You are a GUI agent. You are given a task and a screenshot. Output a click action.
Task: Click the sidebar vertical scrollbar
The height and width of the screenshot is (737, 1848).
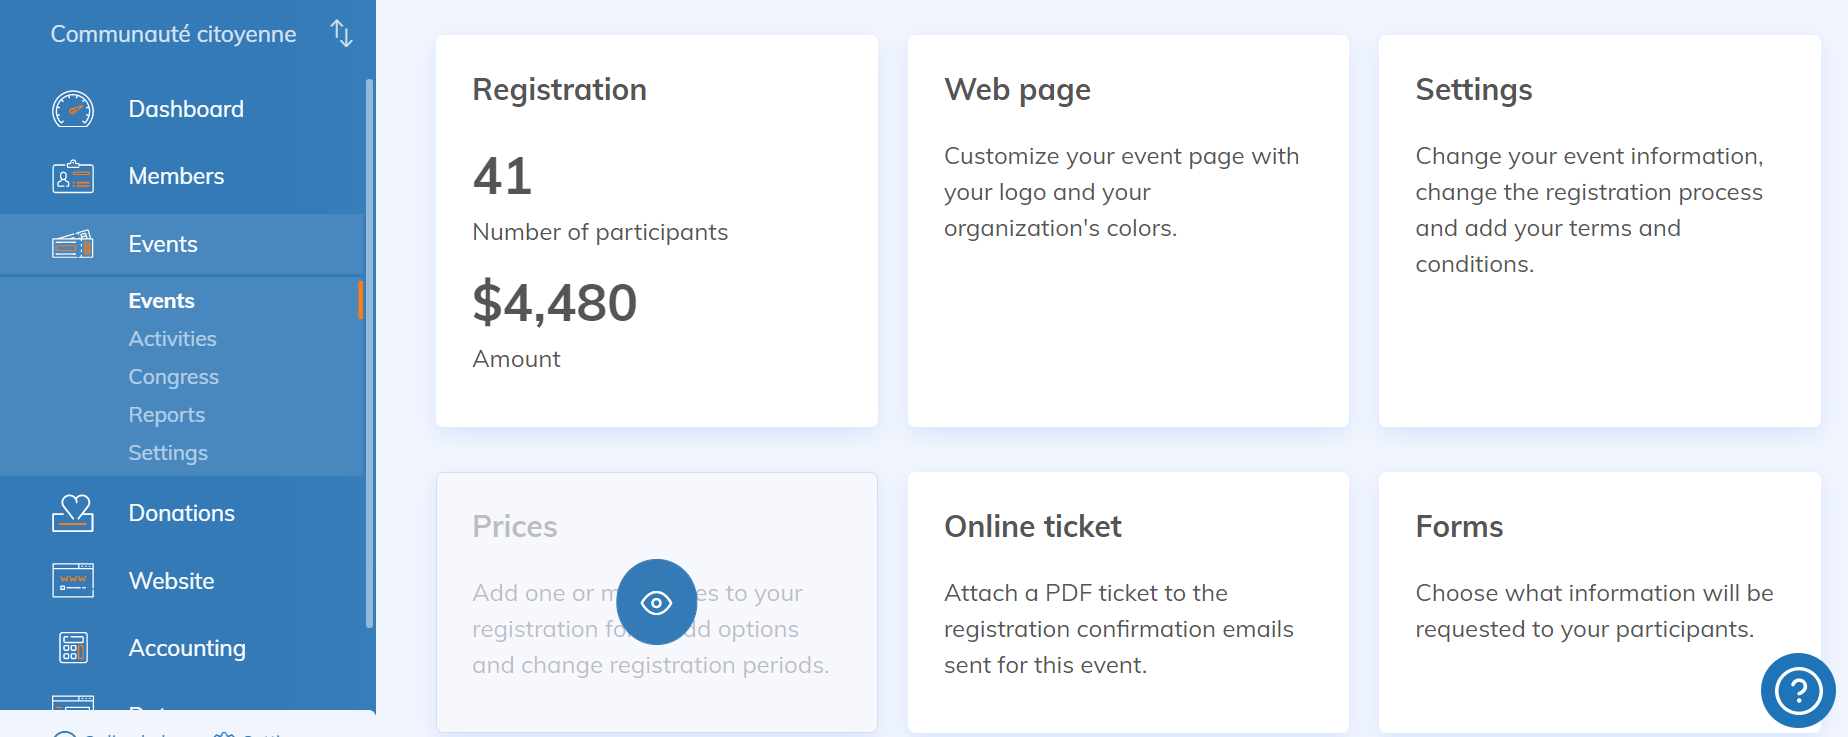tap(369, 350)
